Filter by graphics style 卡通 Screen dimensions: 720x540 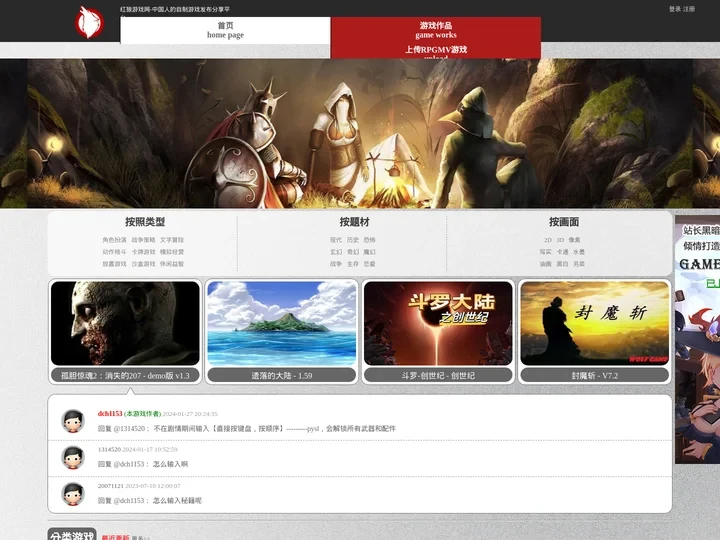[x=562, y=252]
